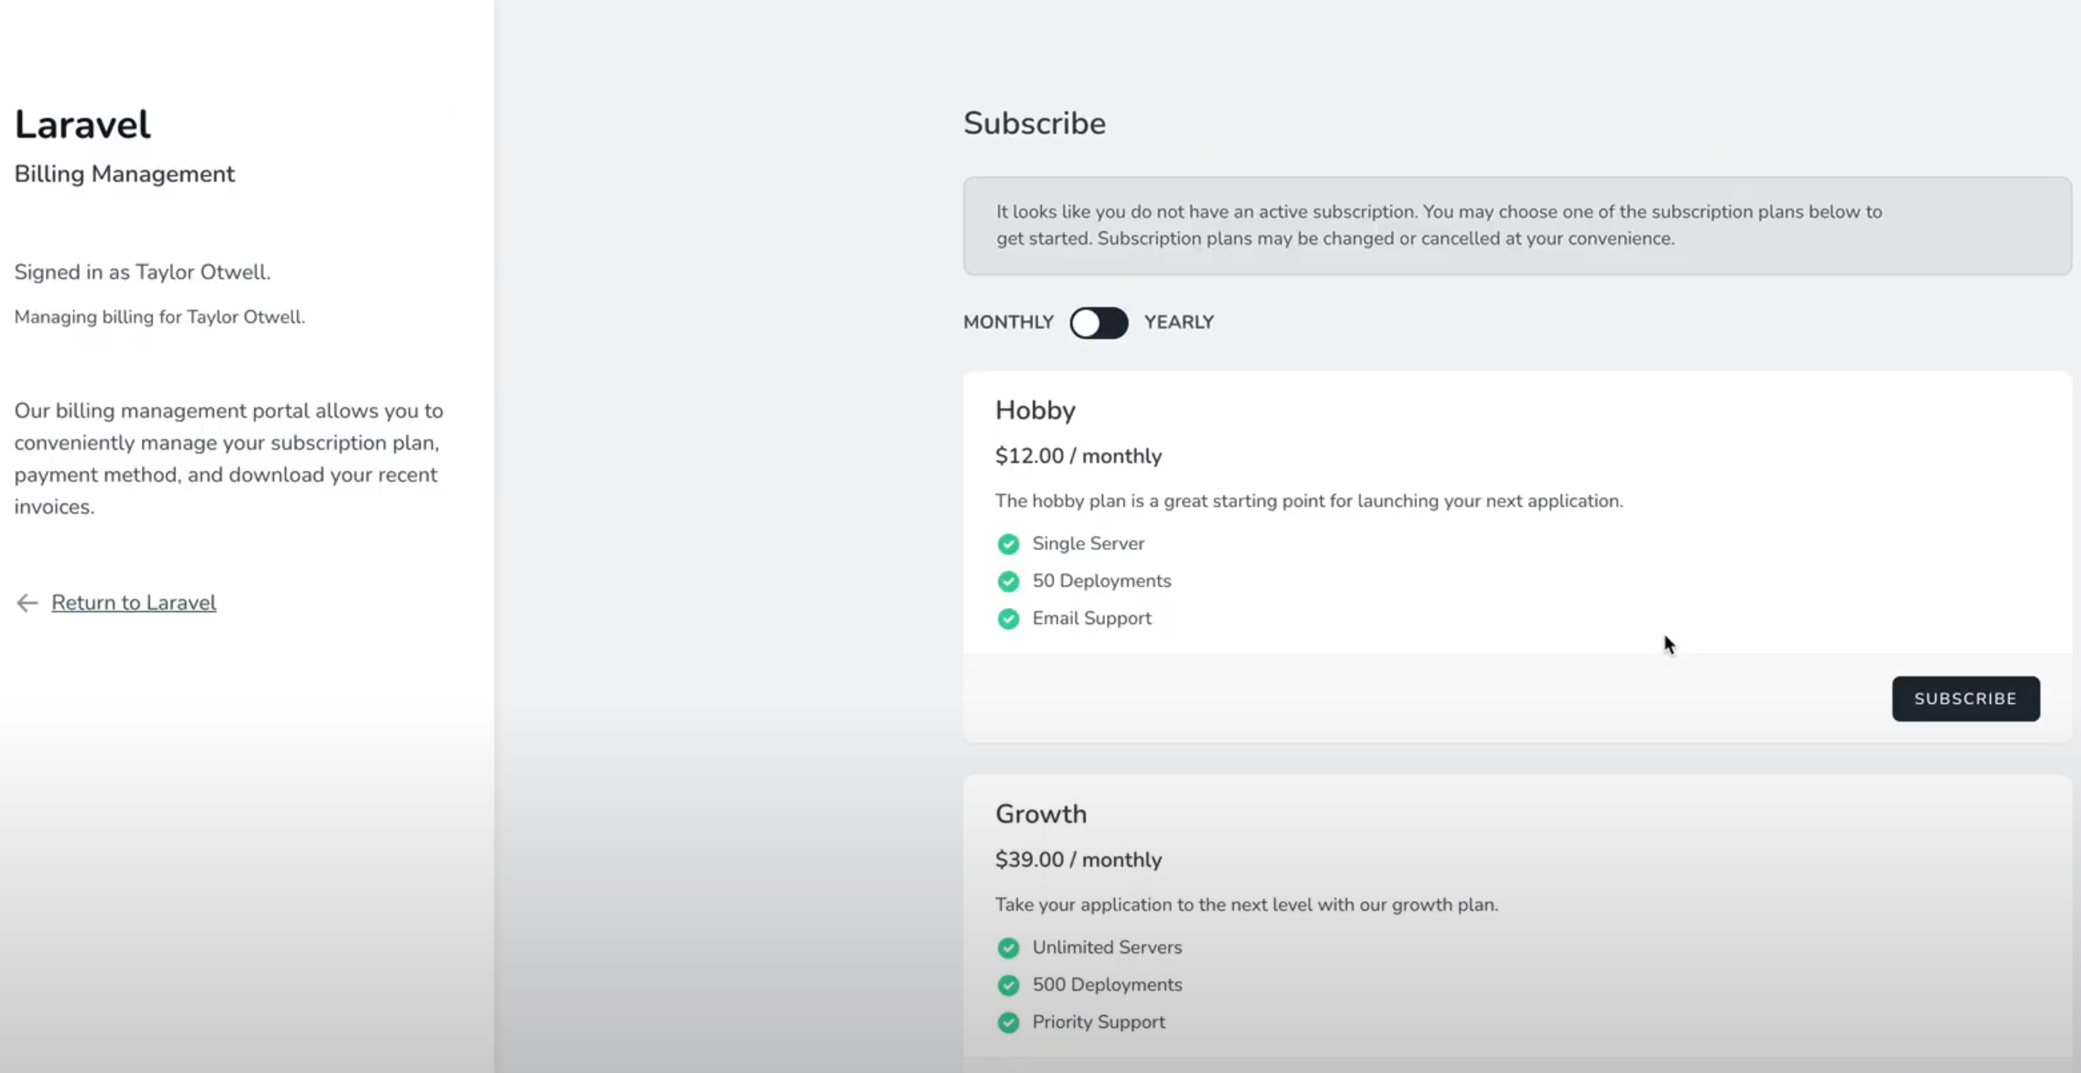The width and height of the screenshot is (2081, 1073).
Task: Select the MONTHLY billing label
Action: (x=1008, y=322)
